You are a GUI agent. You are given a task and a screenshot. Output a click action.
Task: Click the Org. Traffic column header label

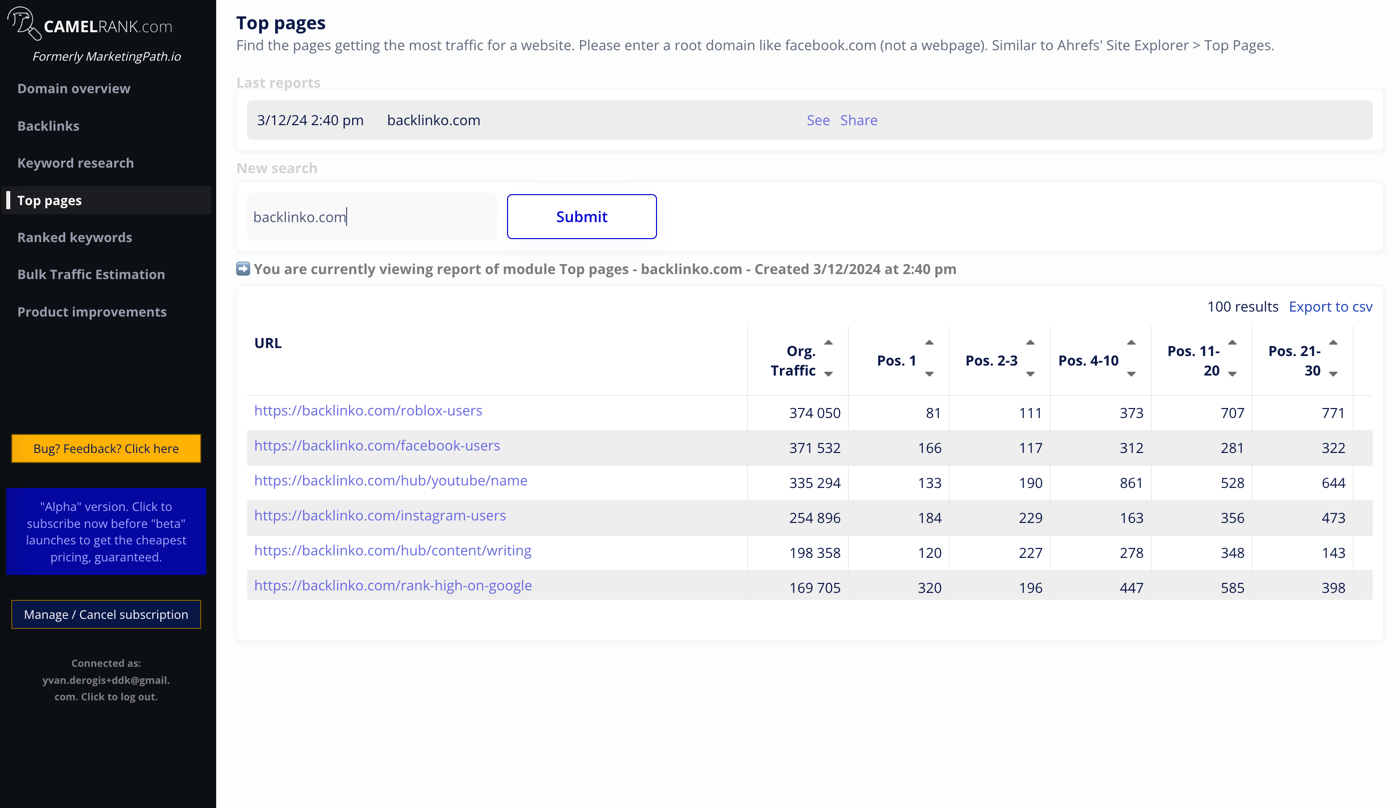(794, 361)
